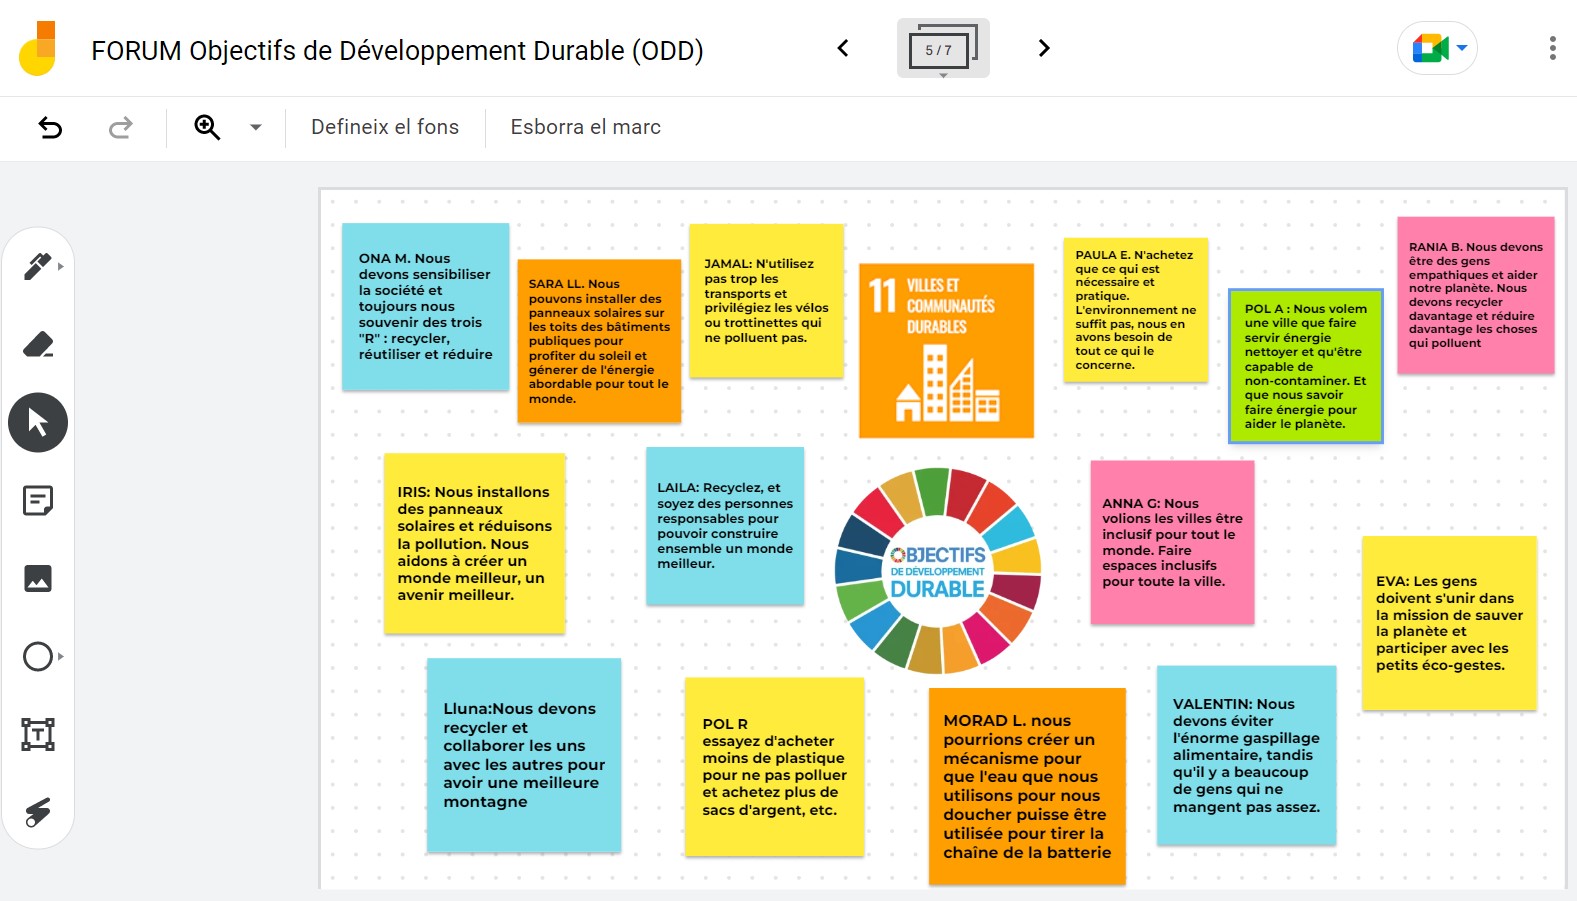The width and height of the screenshot is (1577, 901).
Task: Expand the zoom level dropdown arrow
Action: pos(256,127)
